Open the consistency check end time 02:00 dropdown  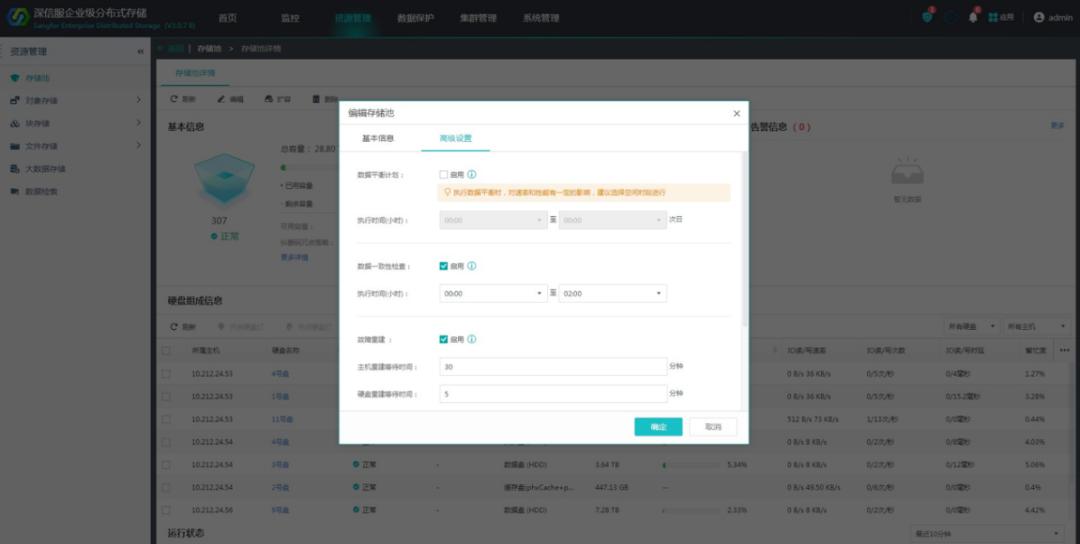click(612, 294)
